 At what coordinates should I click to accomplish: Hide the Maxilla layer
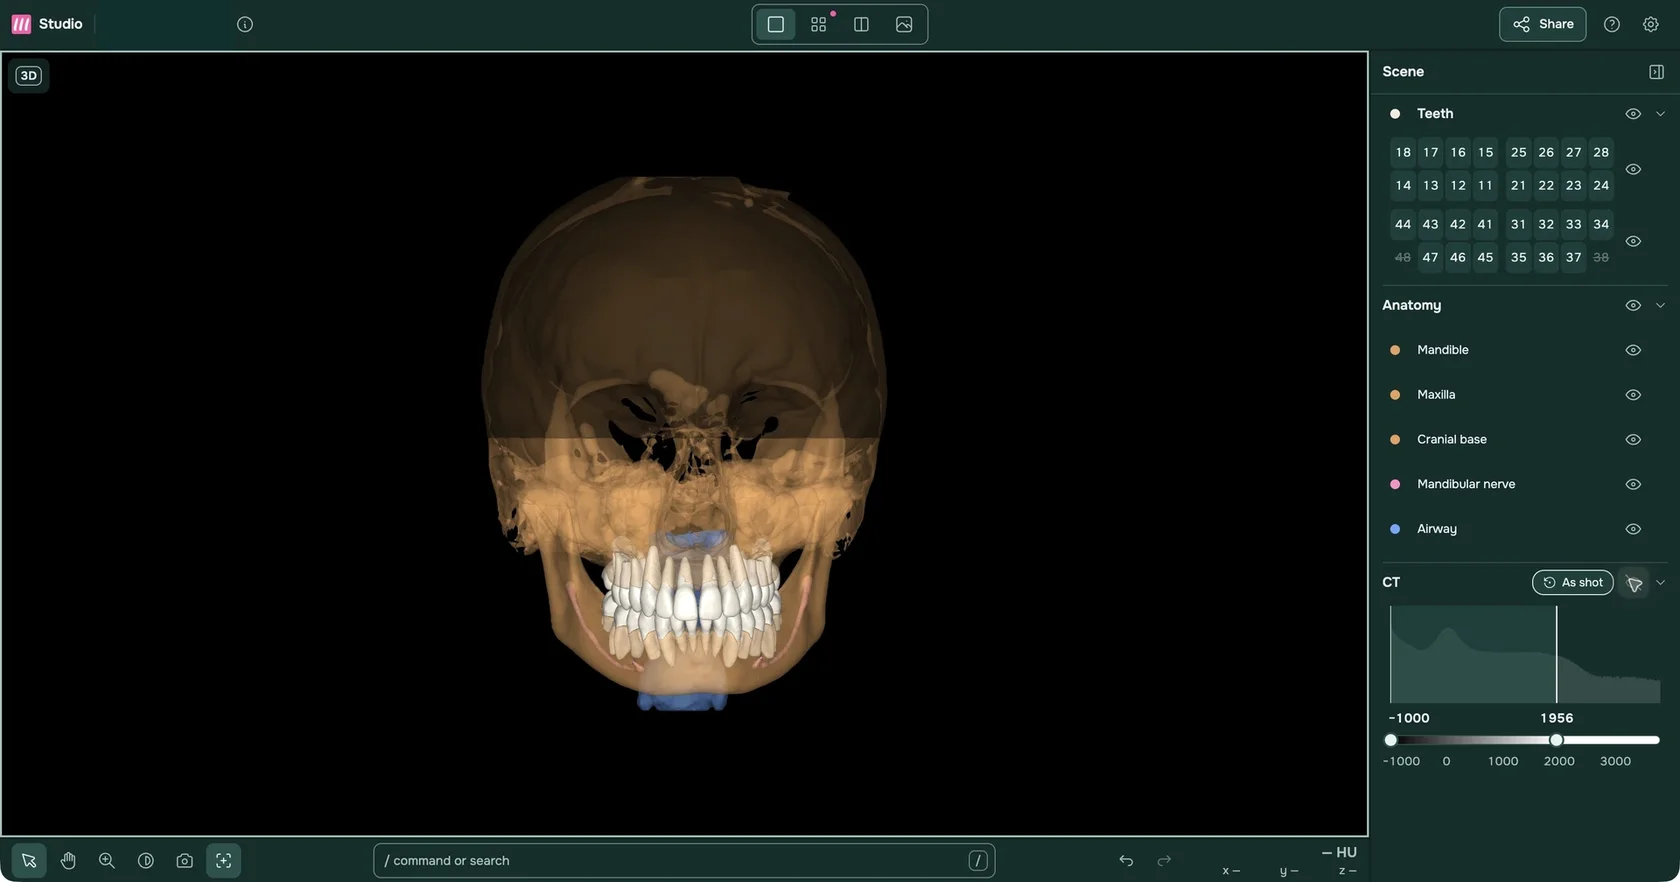point(1633,395)
